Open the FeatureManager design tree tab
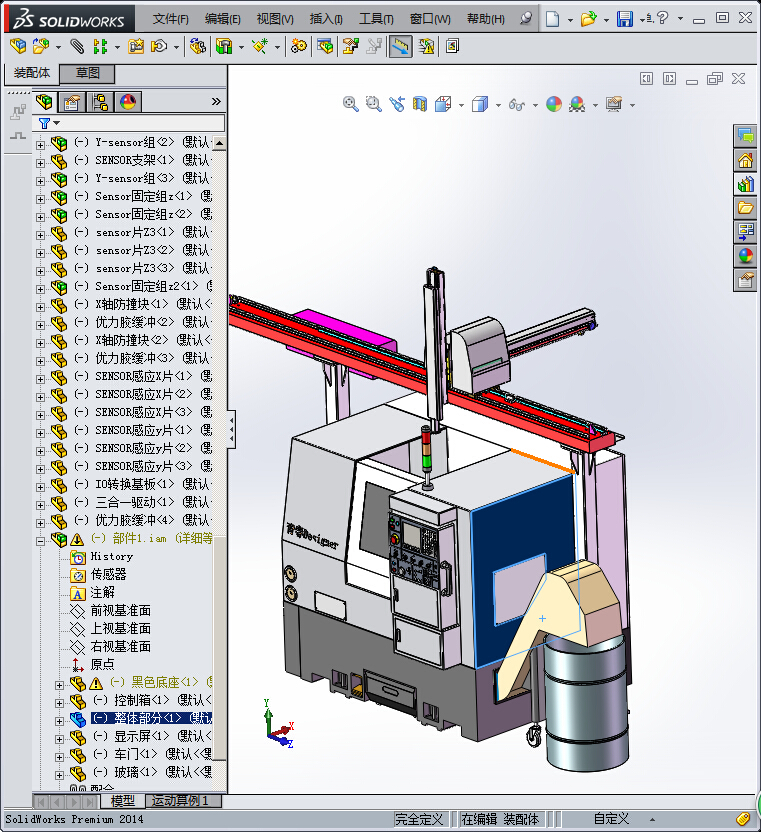The image size is (761, 832). [45, 101]
